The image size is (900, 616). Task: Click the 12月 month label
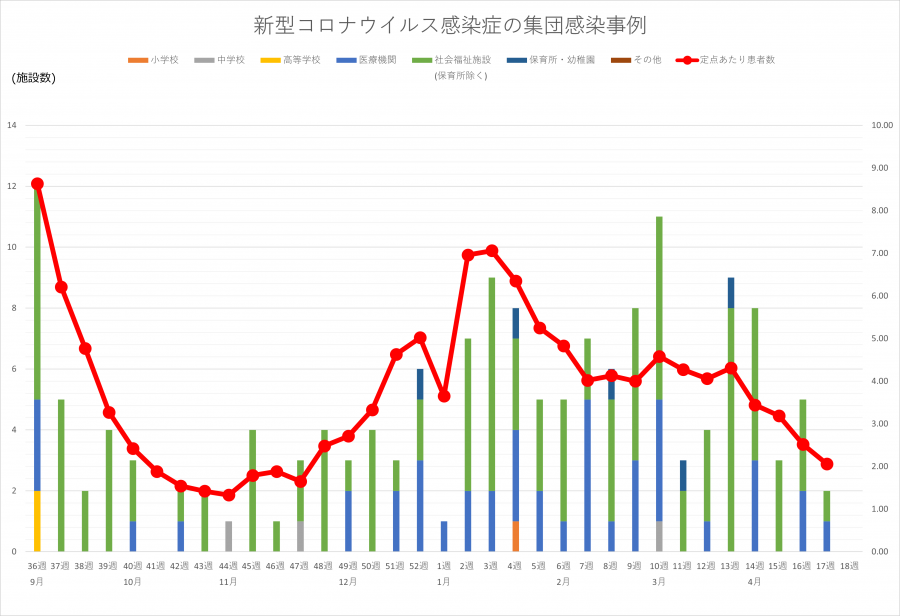tap(348, 582)
